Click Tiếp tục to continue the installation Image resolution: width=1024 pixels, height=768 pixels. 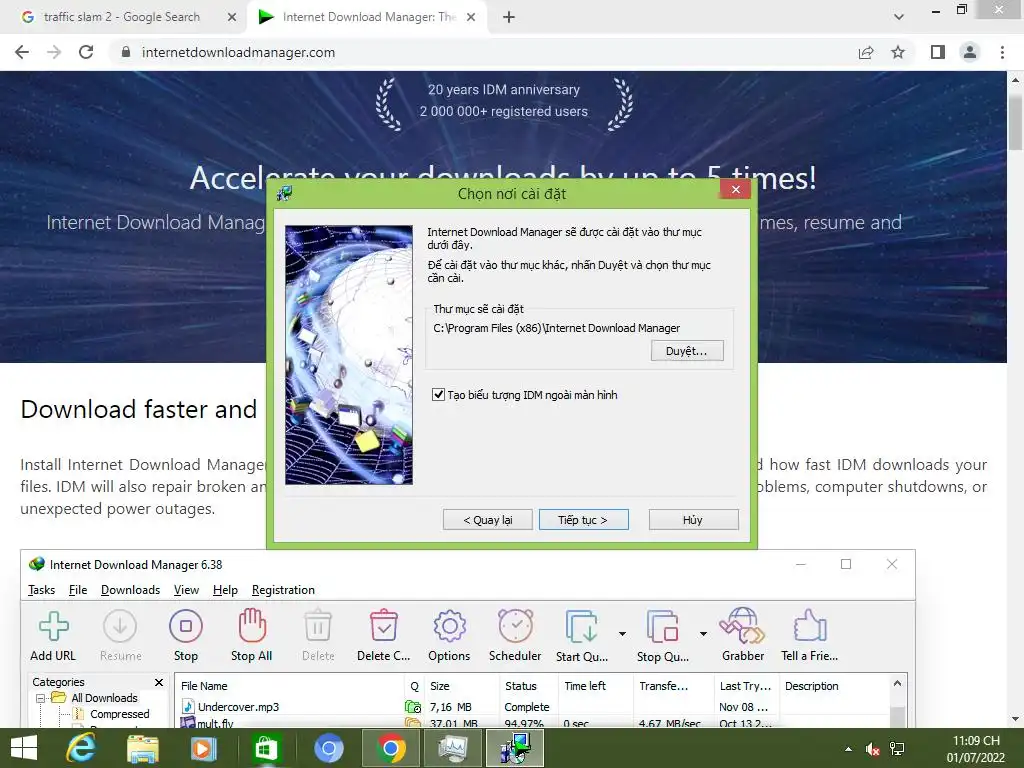coord(583,520)
